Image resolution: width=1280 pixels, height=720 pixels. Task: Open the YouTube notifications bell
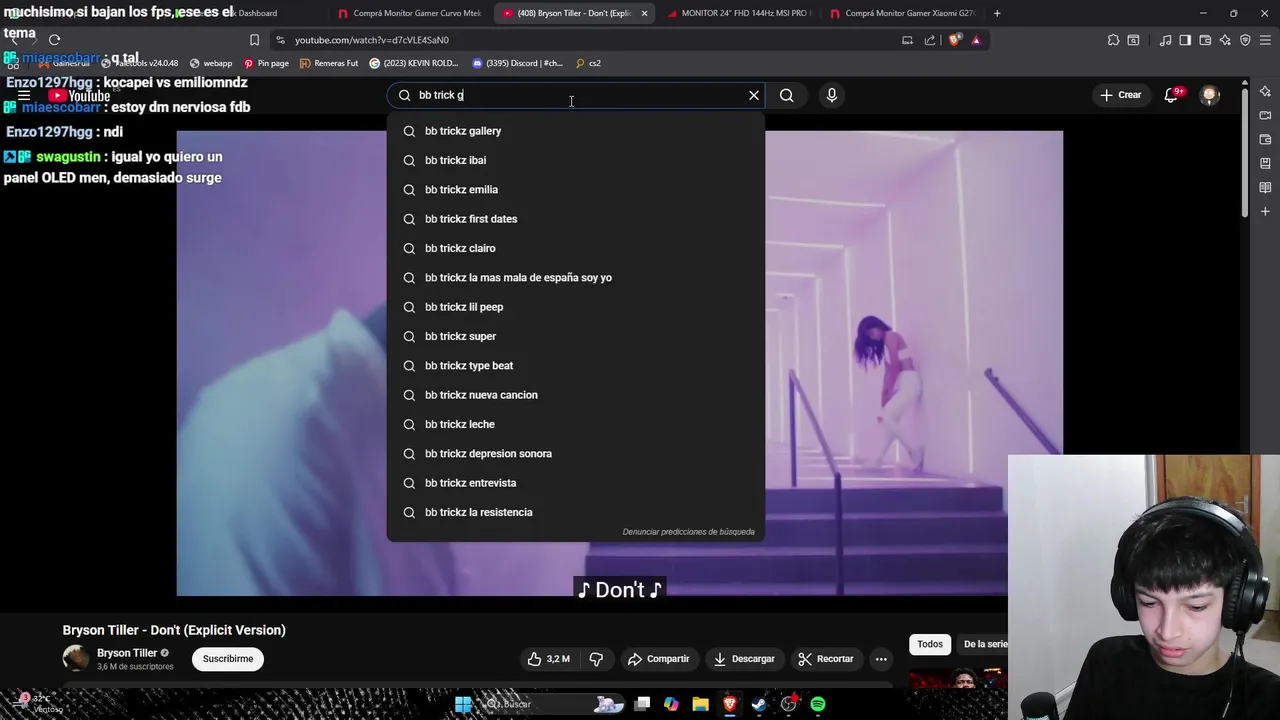coord(1171,95)
